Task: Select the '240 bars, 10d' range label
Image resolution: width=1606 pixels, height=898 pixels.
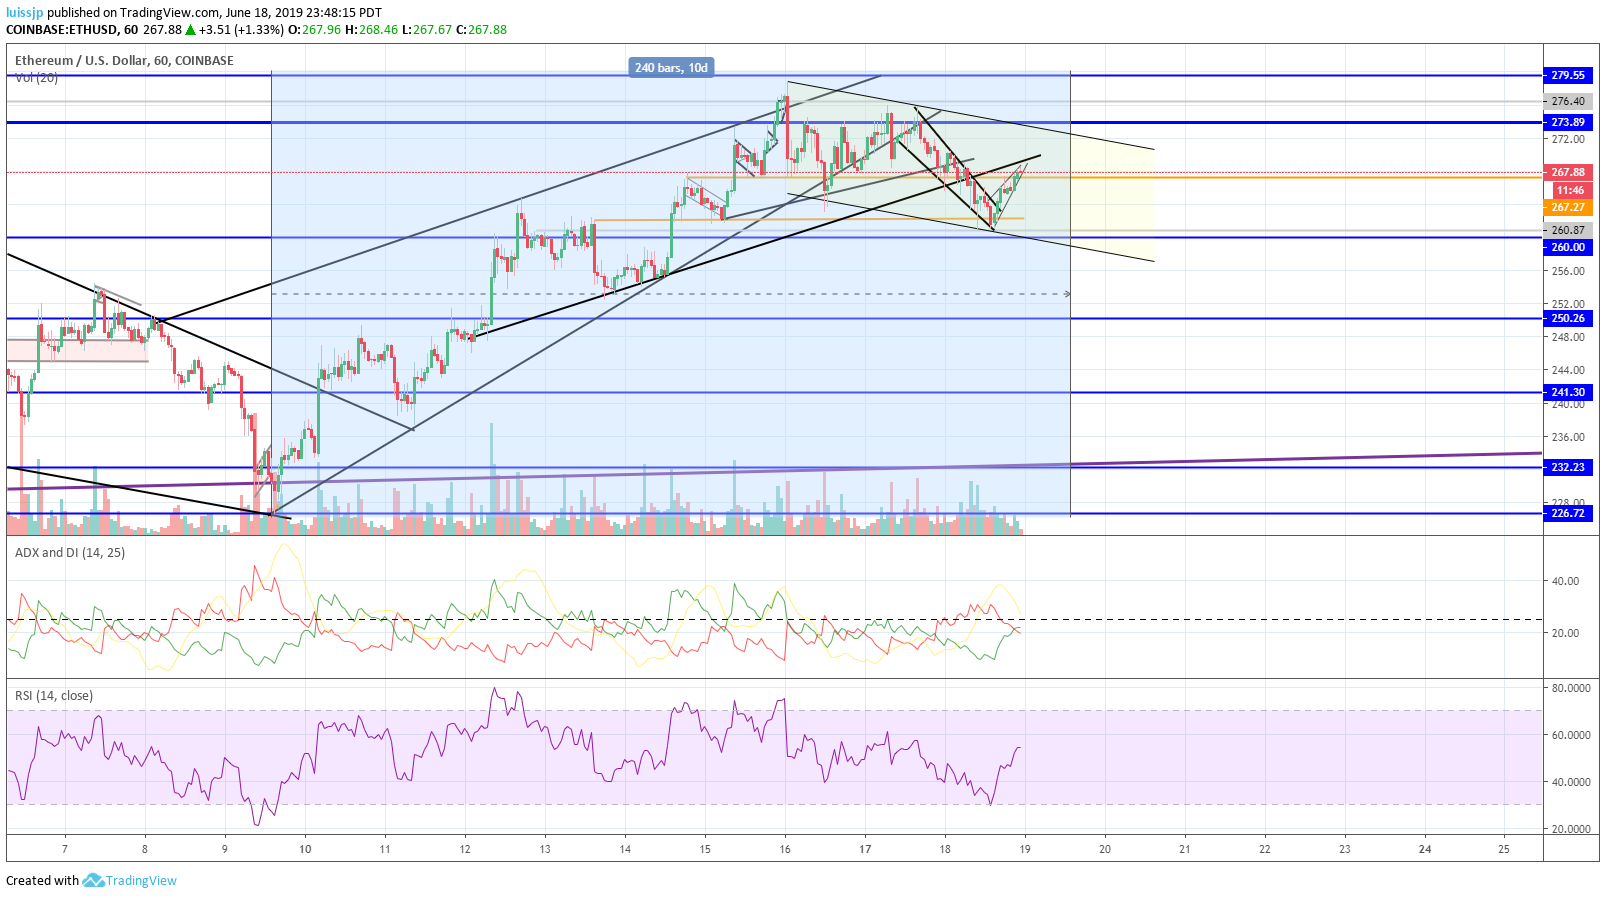Action: pos(671,68)
